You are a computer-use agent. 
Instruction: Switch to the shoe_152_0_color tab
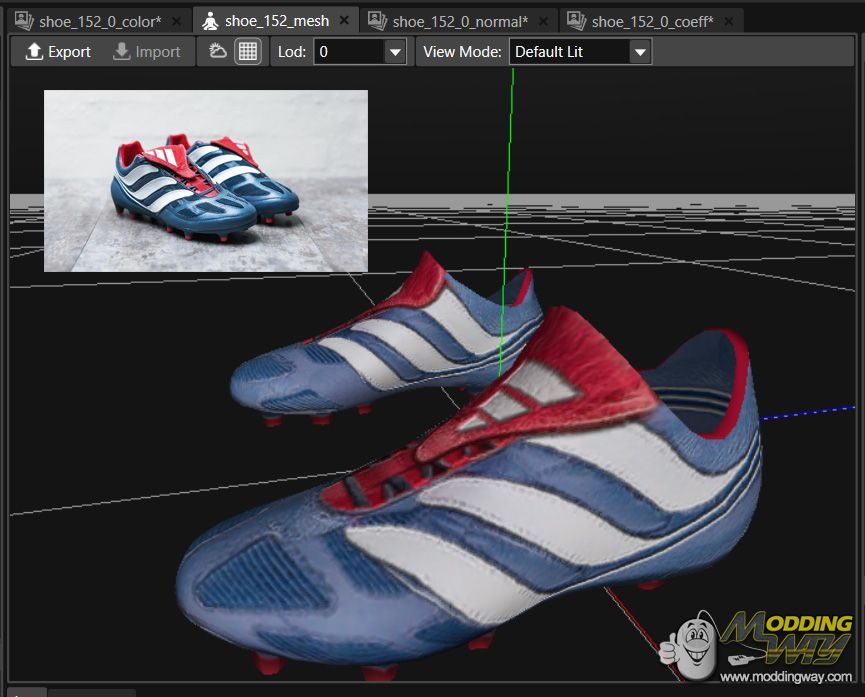click(99, 21)
